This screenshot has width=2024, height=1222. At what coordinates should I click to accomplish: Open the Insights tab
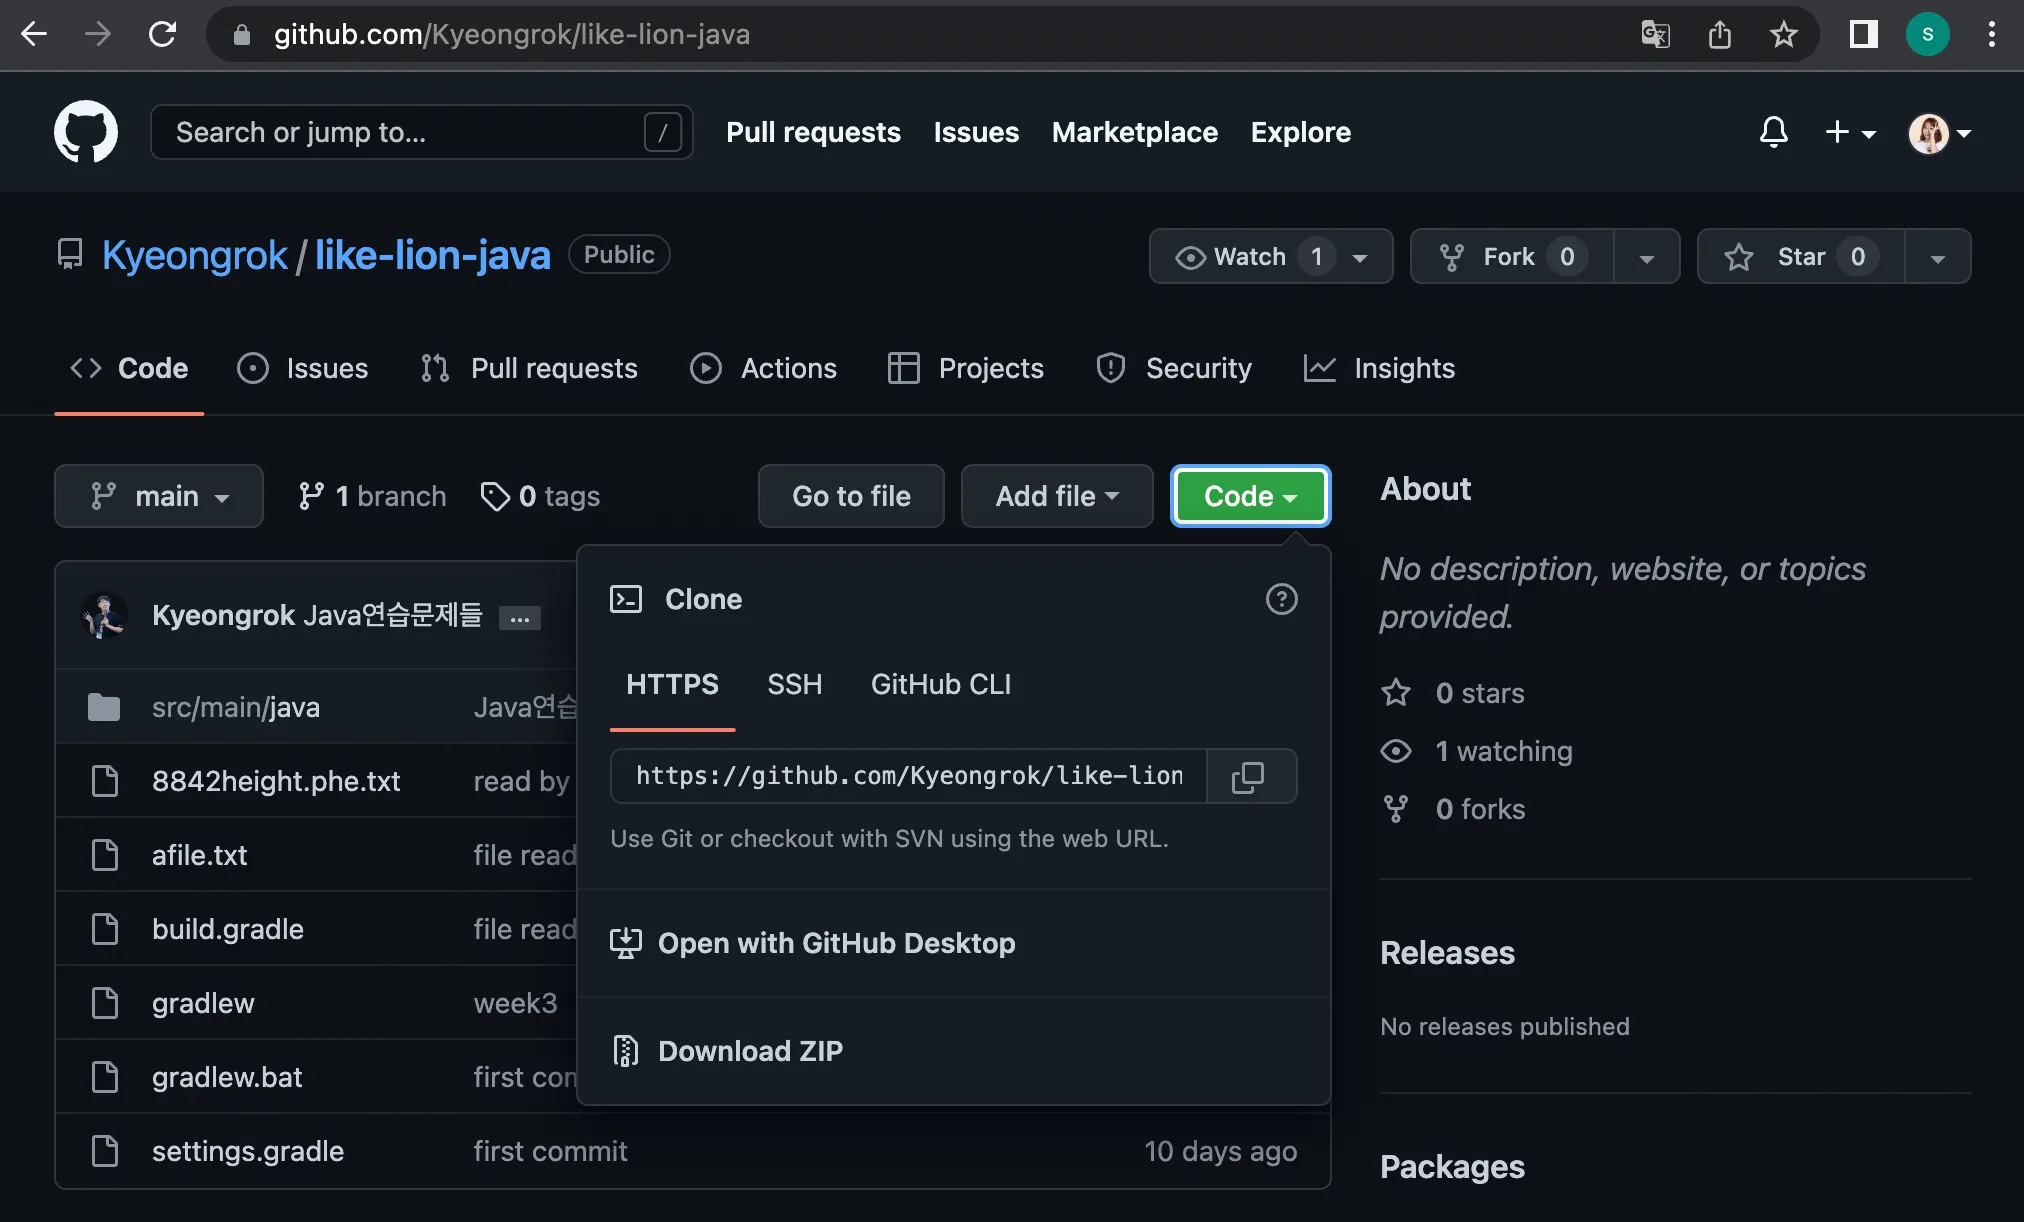point(1380,368)
